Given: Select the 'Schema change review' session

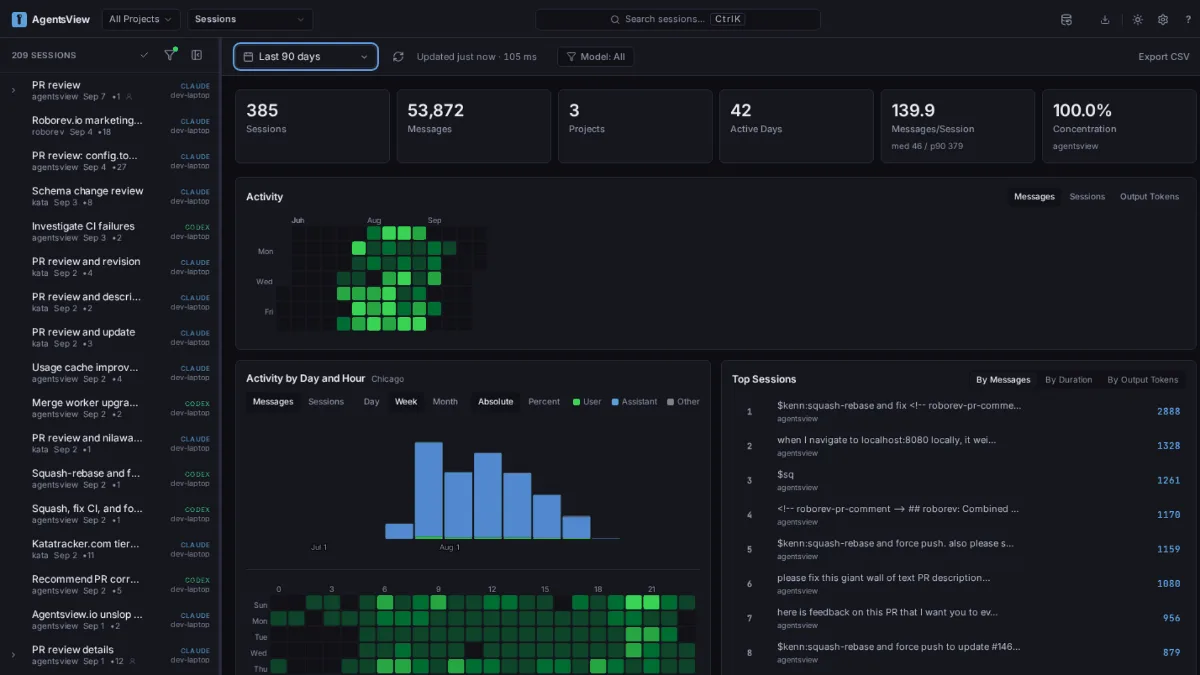Looking at the screenshot, I should click(110, 196).
